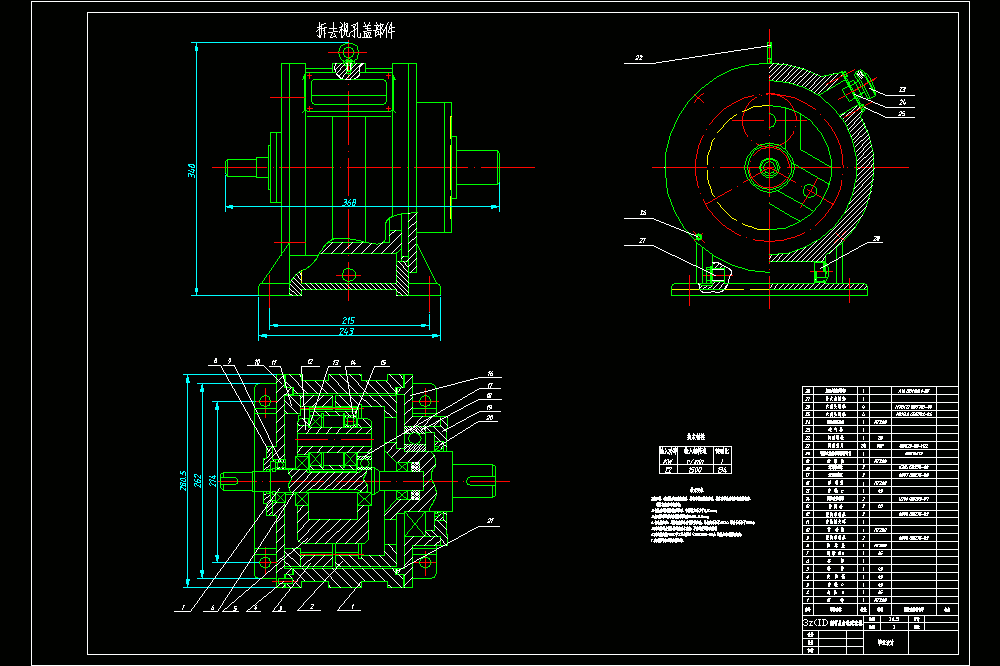This screenshot has width=1000, height=666.
Task: Click the inspection cover rectangle in front view
Action: coord(349,92)
